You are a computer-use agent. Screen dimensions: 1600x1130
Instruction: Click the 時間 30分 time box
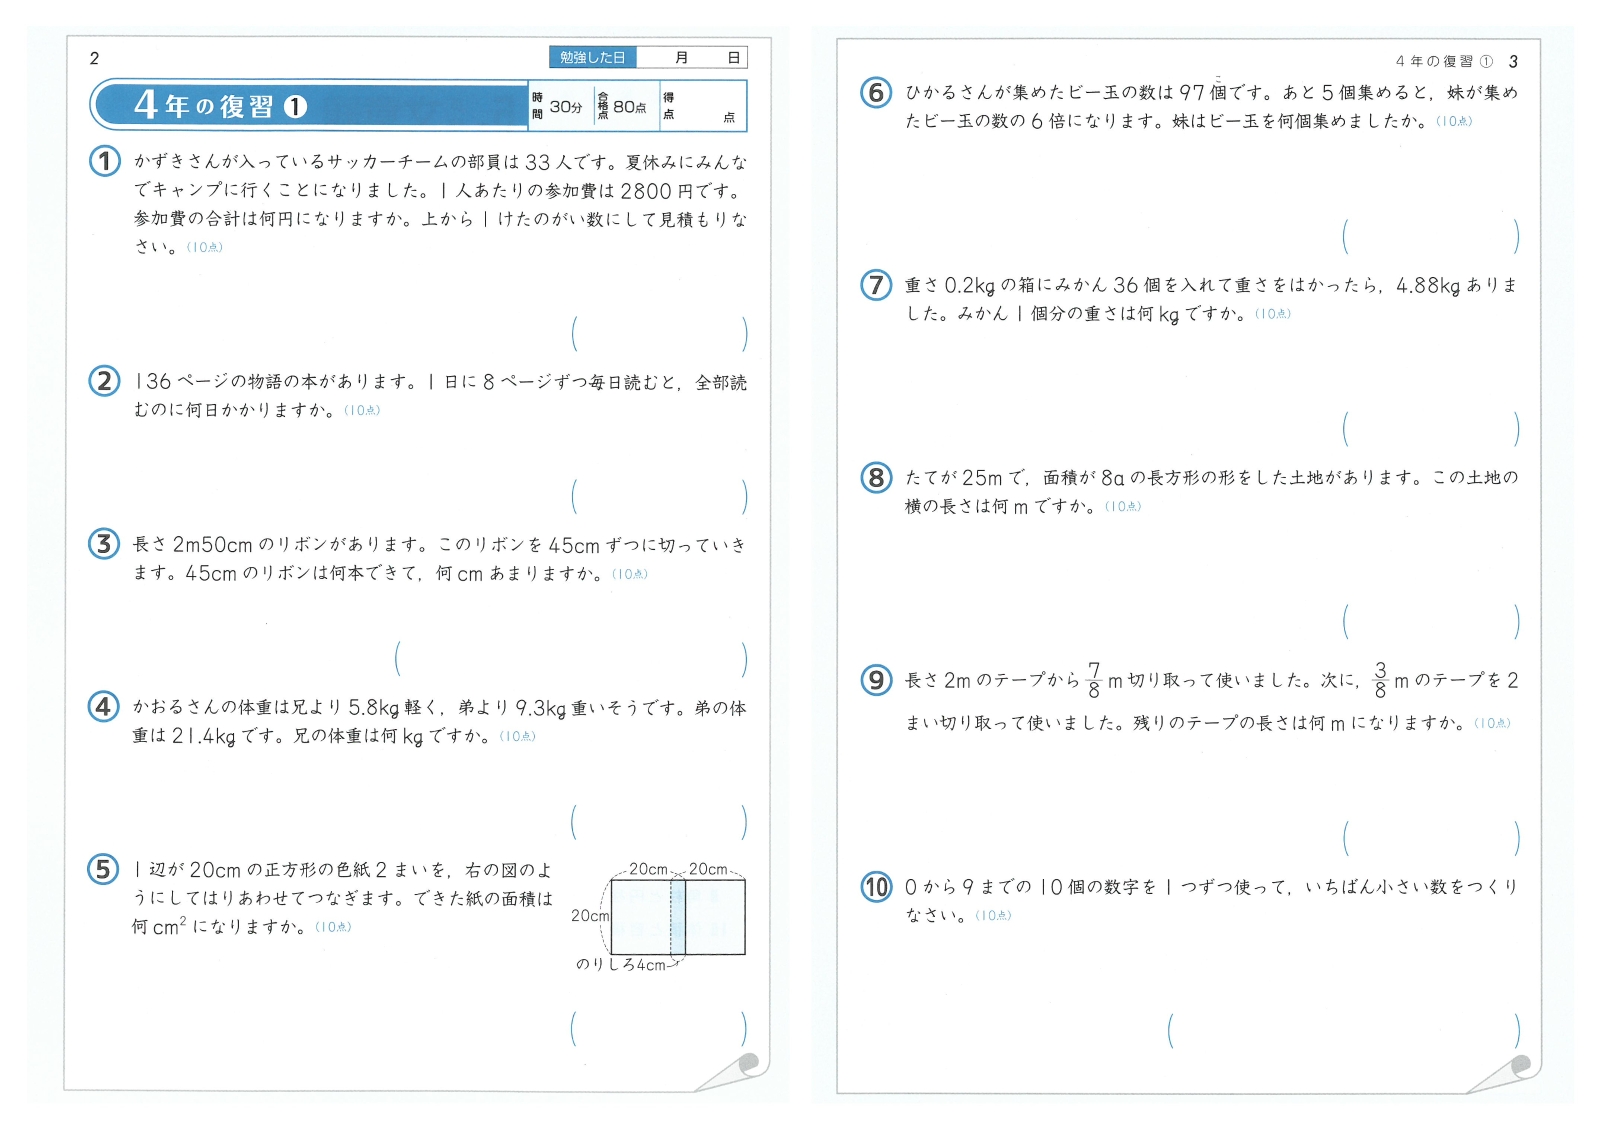560,106
